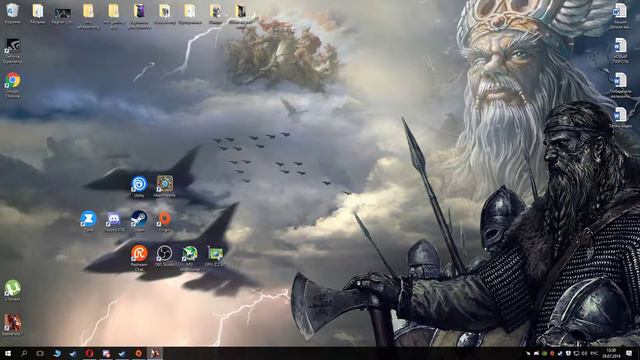Open the Battlefield 1 shortcut

pos(12,325)
